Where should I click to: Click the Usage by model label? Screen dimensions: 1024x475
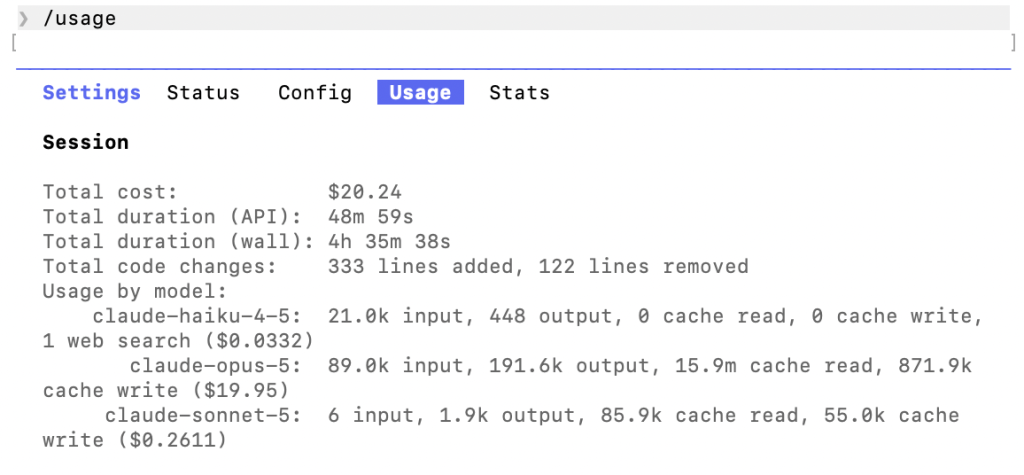[x=135, y=291]
